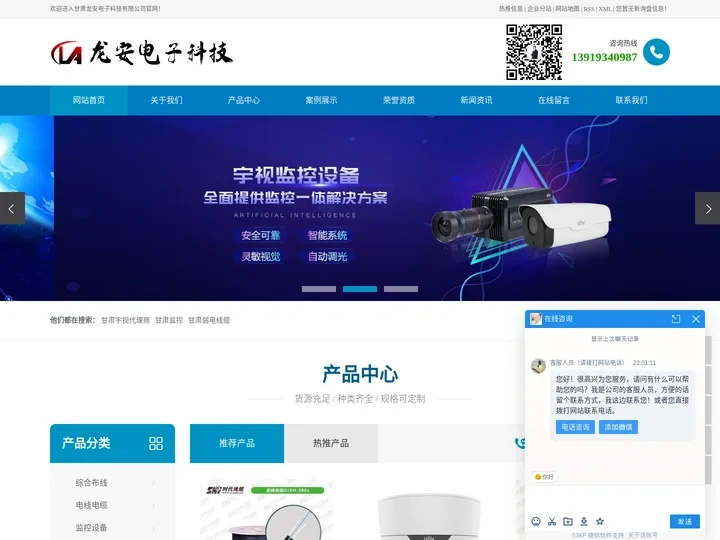This screenshot has height=540, width=720.
Task: Expand the chat window to popout view
Action: [676, 319]
